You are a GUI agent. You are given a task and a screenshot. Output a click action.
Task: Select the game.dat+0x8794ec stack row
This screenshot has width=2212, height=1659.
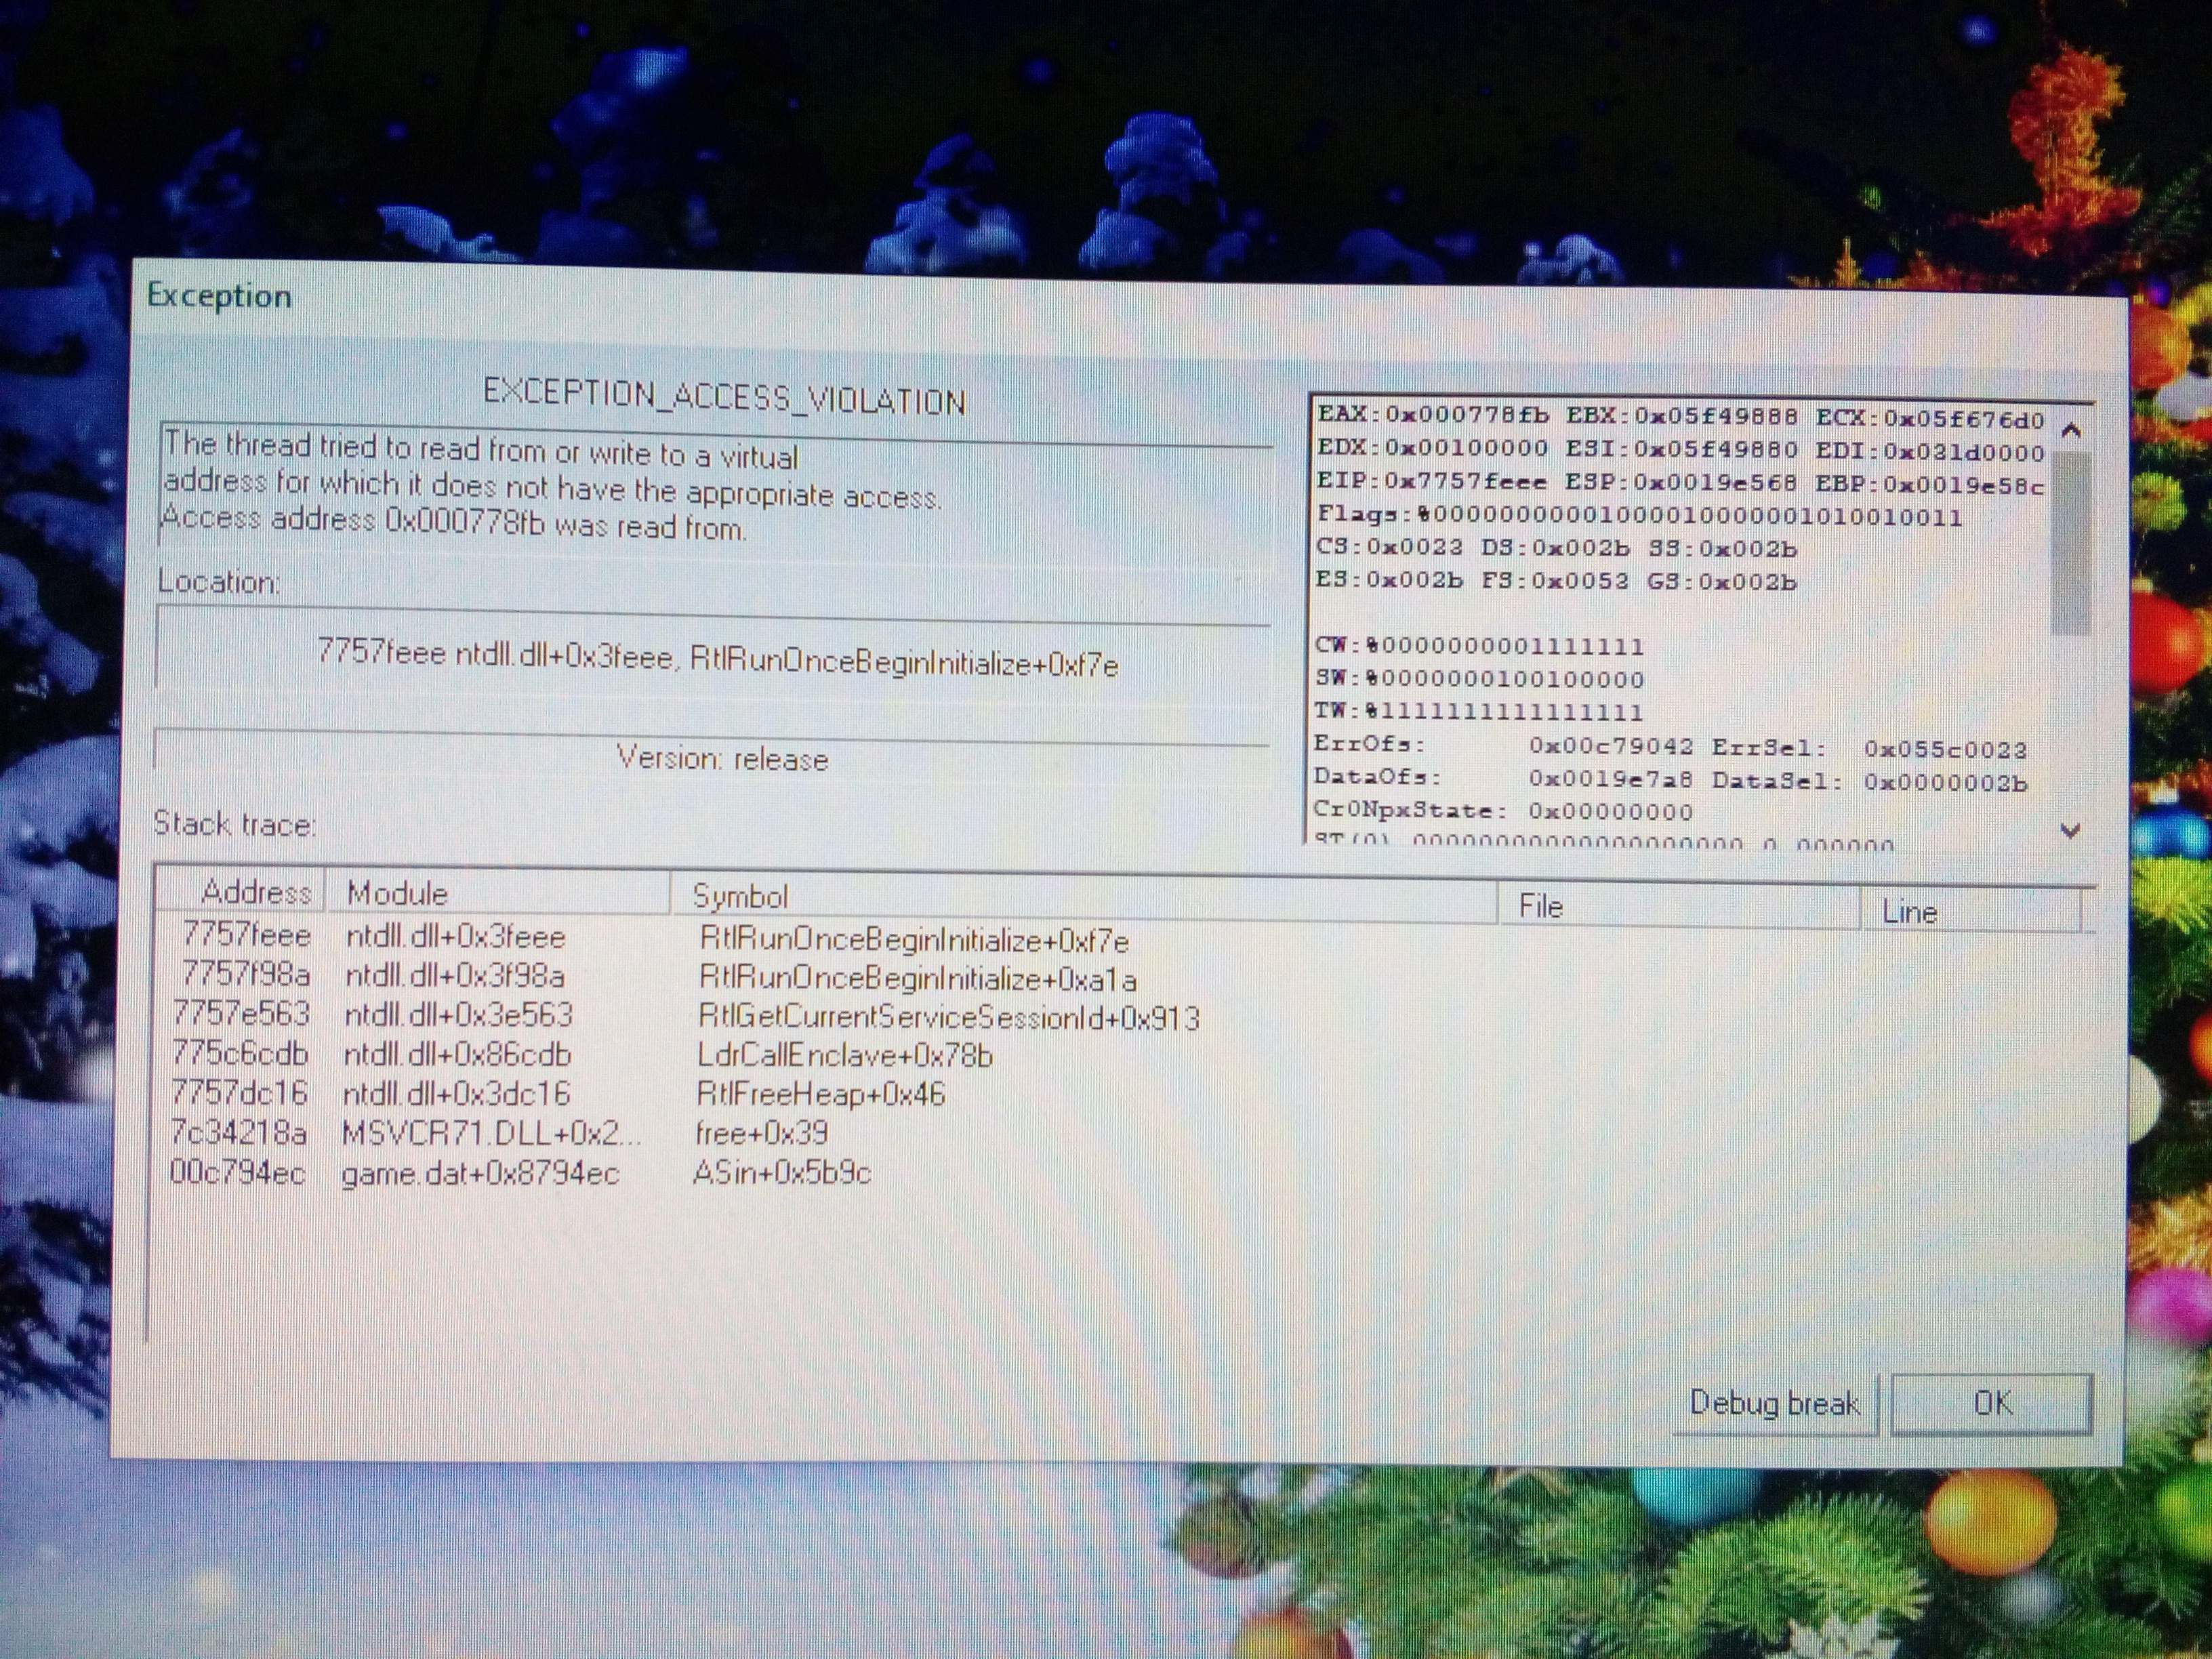pyautogui.click(x=480, y=1172)
